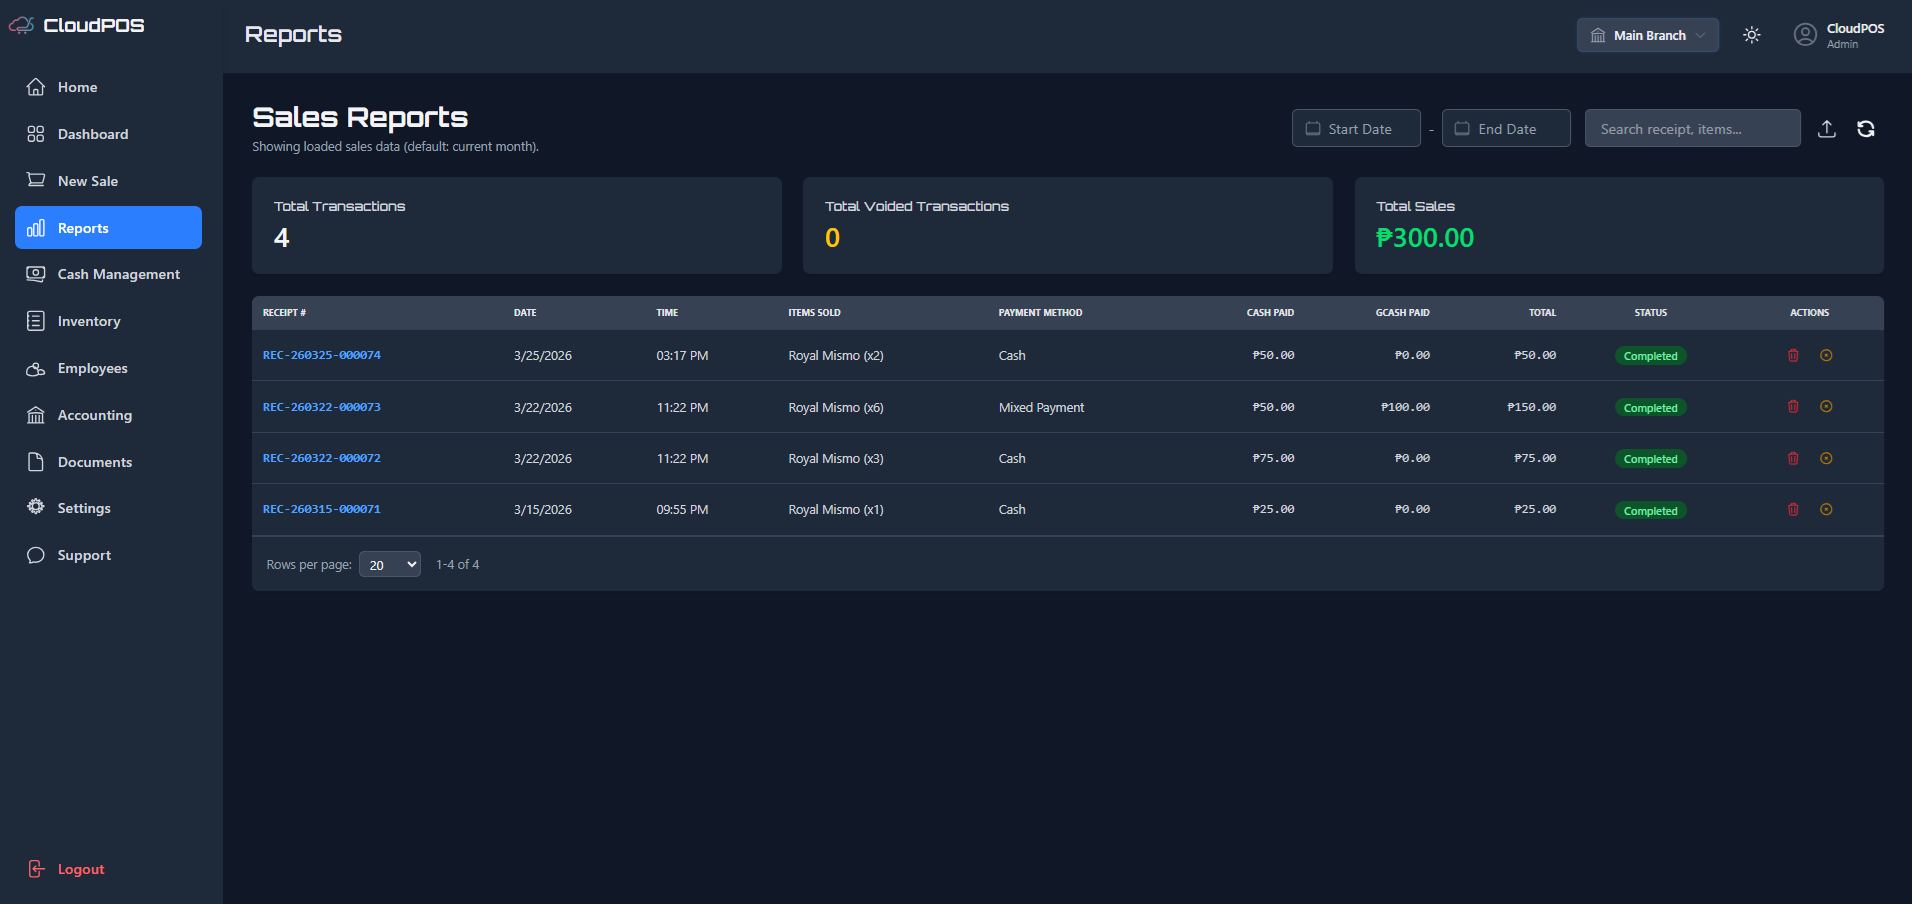
Task: Click the Cash Paid column header
Action: click(1270, 313)
